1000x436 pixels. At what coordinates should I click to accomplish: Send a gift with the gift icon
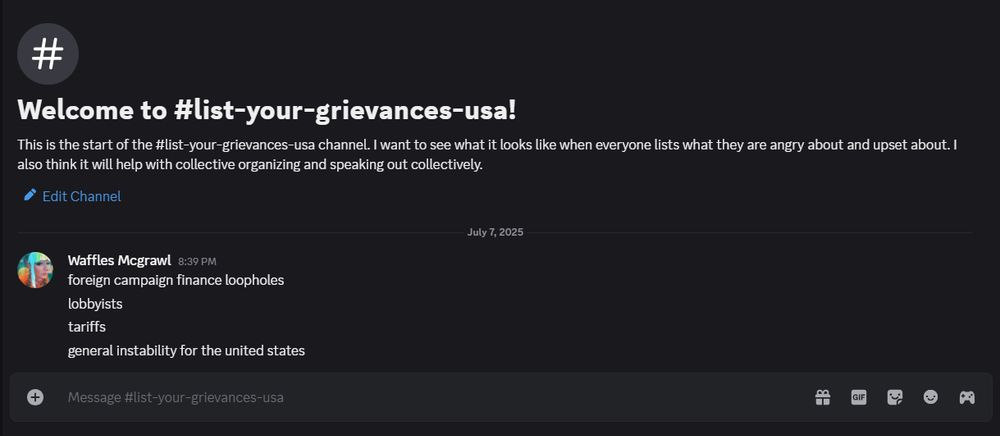(x=823, y=398)
